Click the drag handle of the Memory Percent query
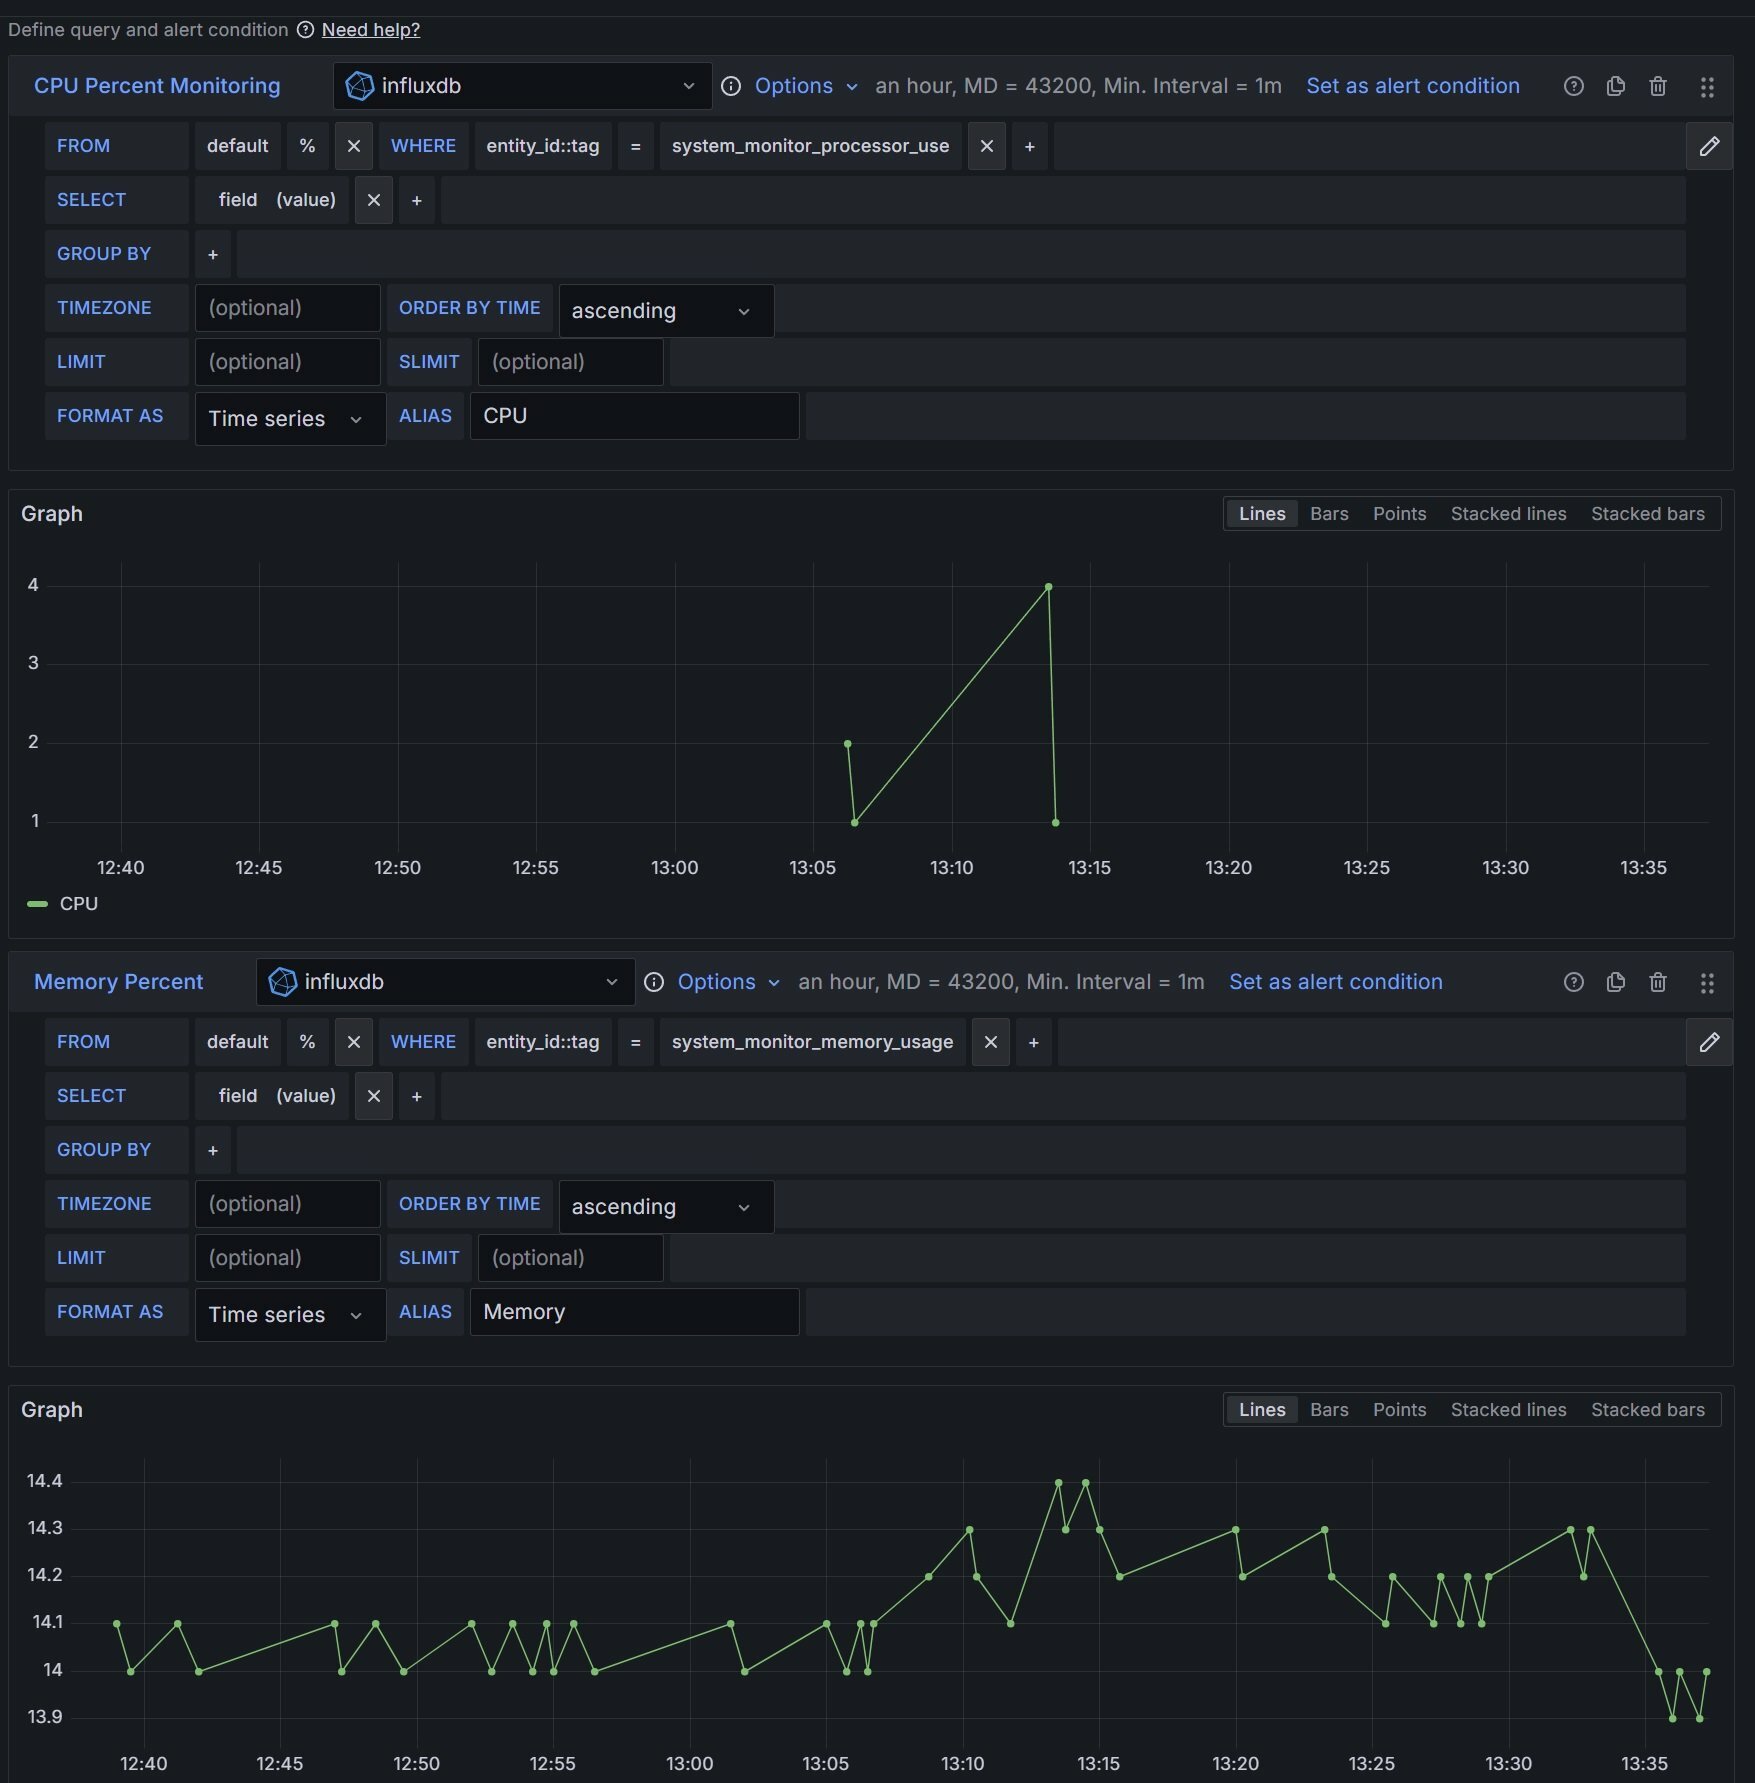Screen dimensions: 1755x1783 pyautogui.click(x=1707, y=982)
